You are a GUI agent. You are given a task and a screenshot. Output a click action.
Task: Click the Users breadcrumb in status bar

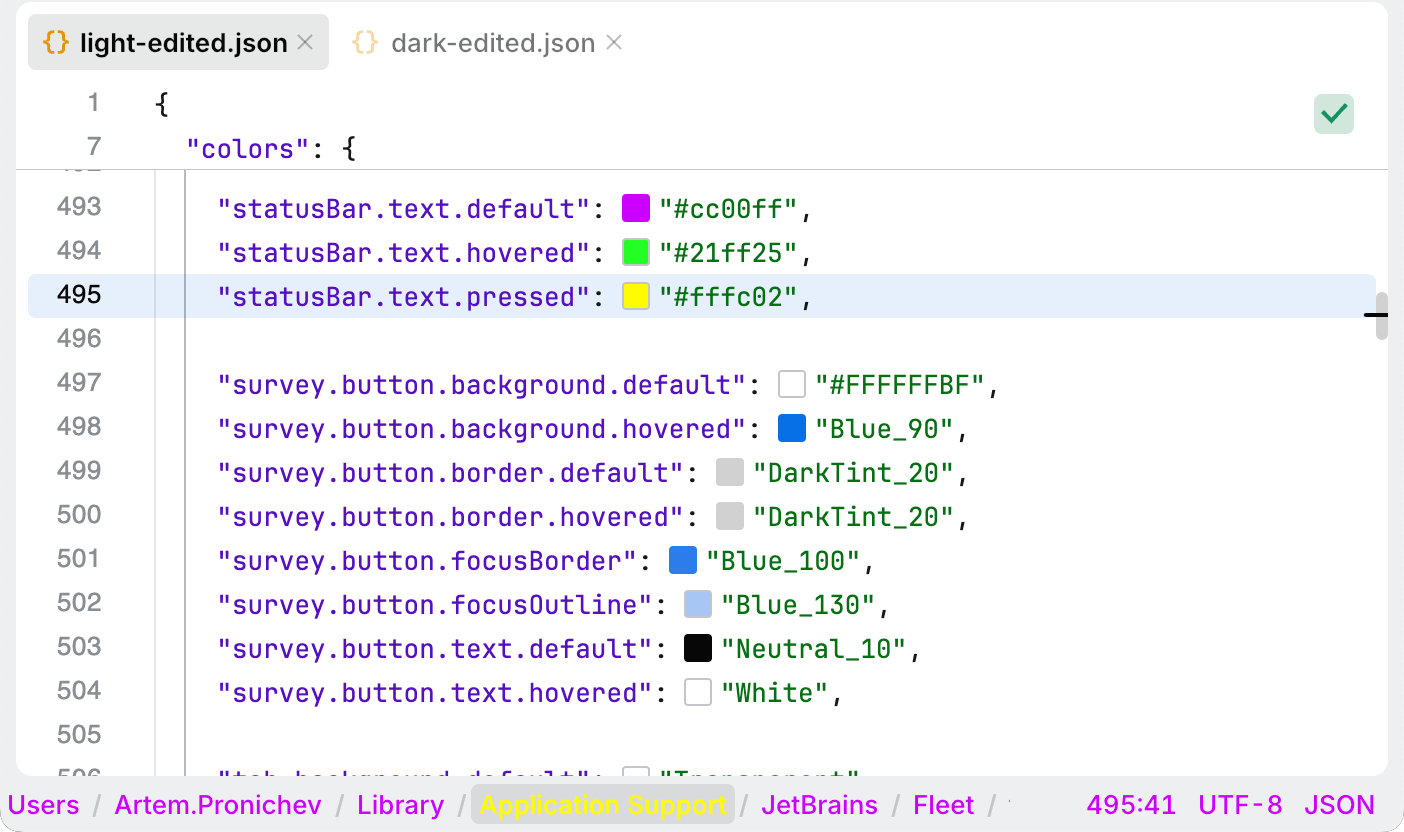coord(44,805)
